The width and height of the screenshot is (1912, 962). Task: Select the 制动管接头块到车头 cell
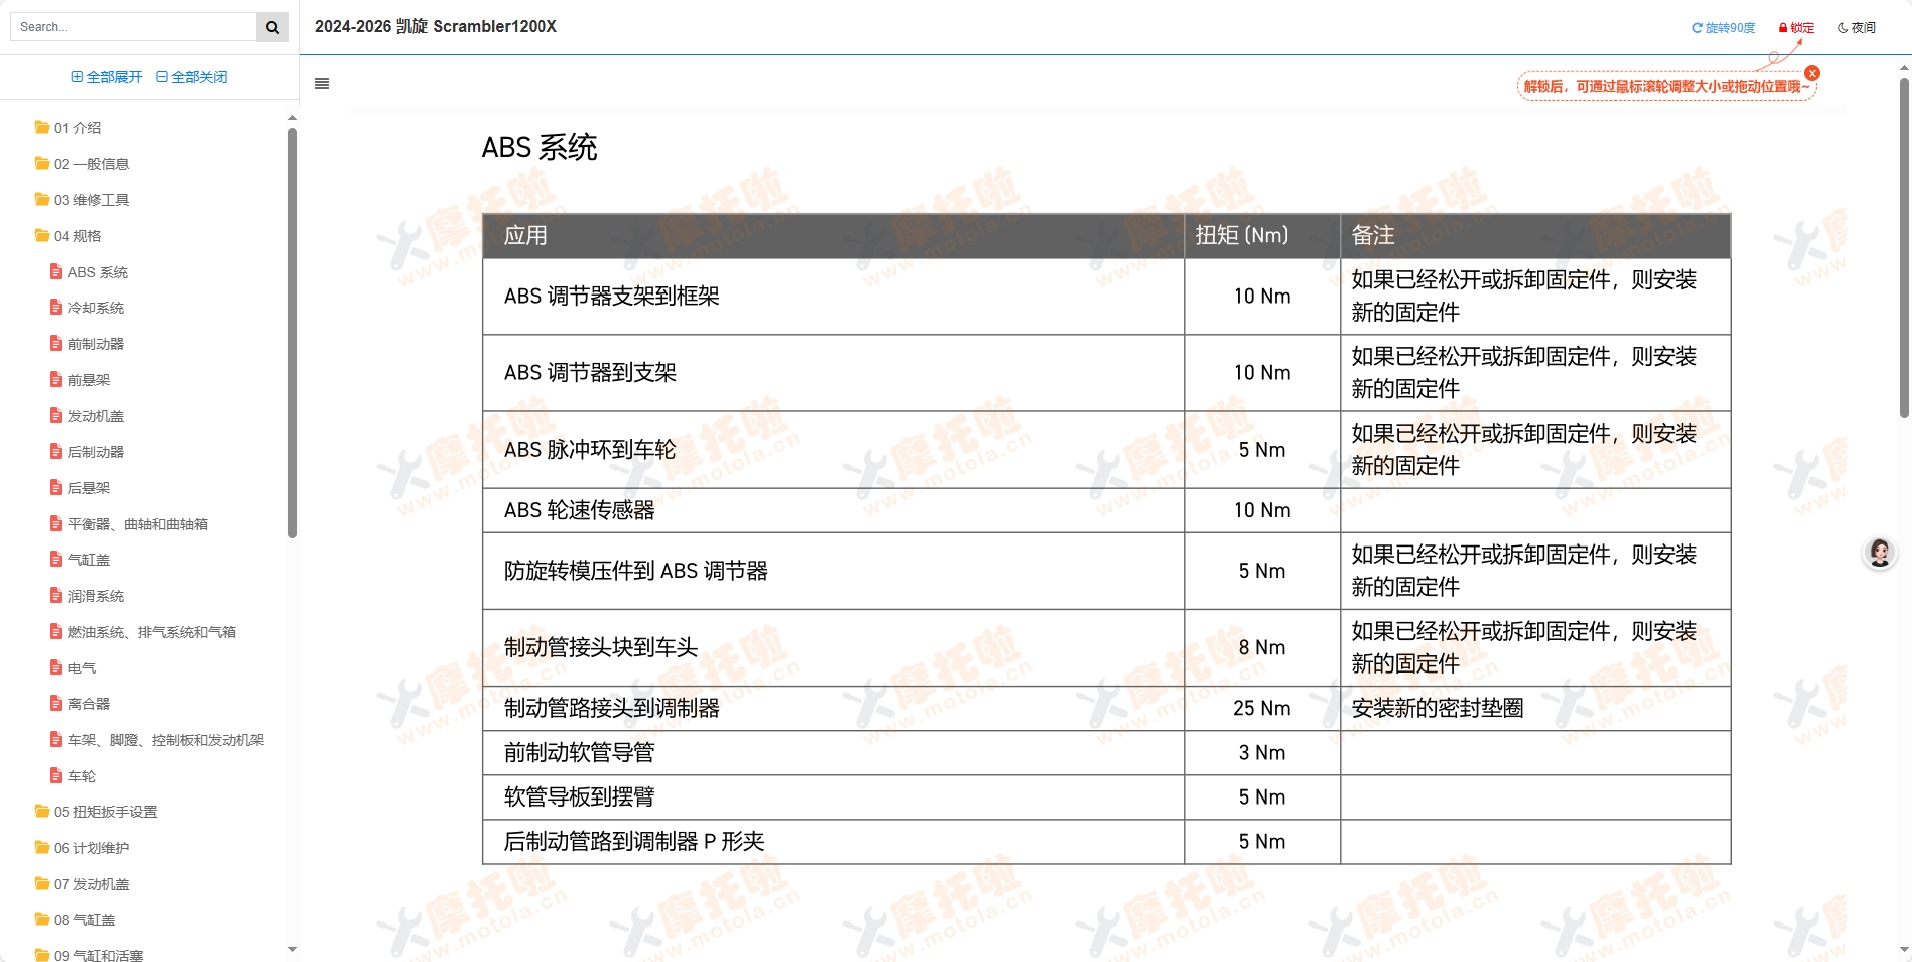click(833, 648)
